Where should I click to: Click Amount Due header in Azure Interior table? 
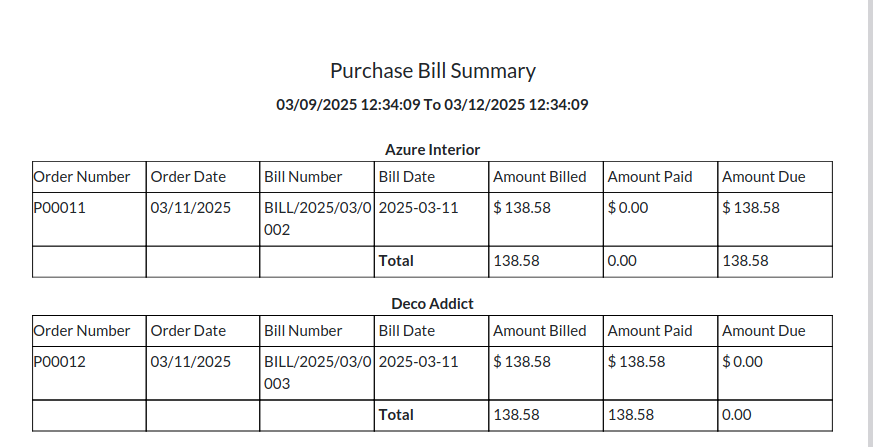[764, 177]
